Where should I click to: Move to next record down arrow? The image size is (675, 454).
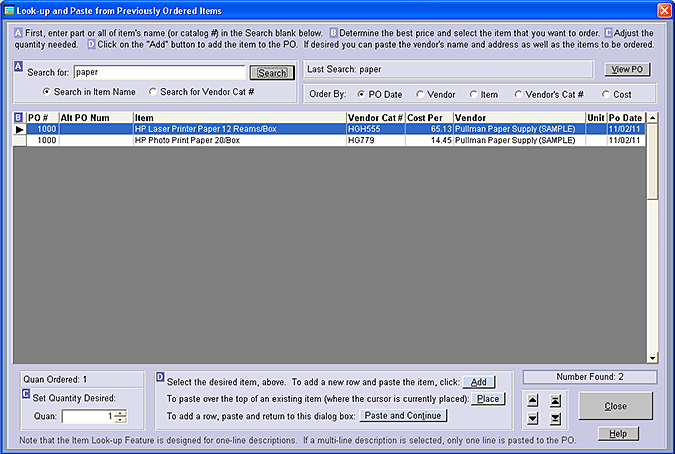[533, 418]
